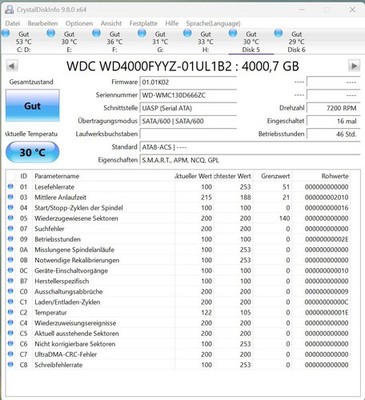Click the 30 °C temperature button
Viewport: 365px width, 400px height.
point(32,152)
